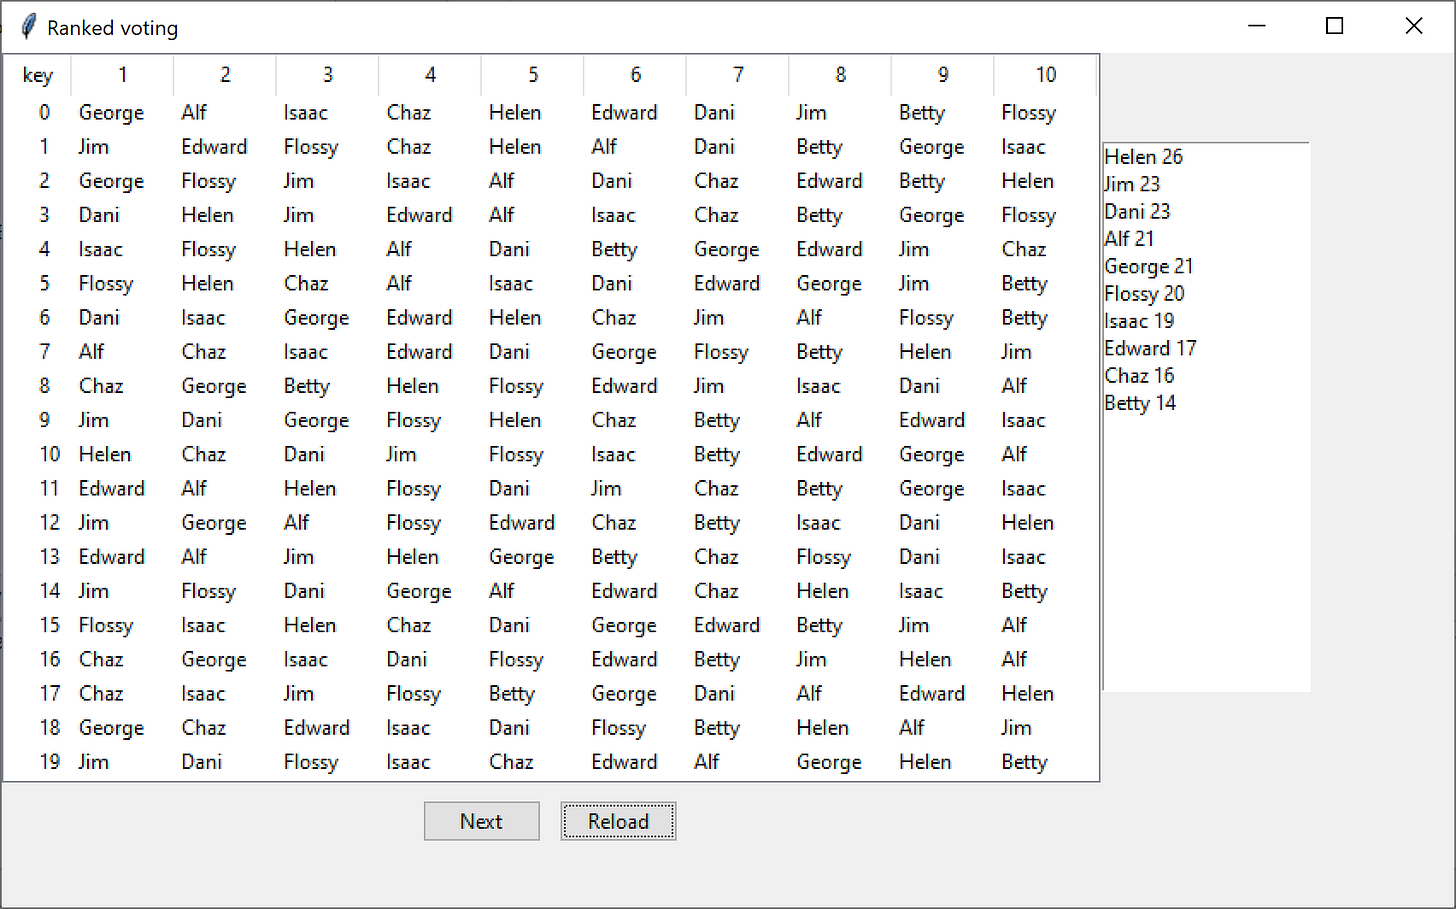Viewport: 1456px width, 909px height.
Task: Select 'Alf 21' in results list
Action: [1129, 238]
